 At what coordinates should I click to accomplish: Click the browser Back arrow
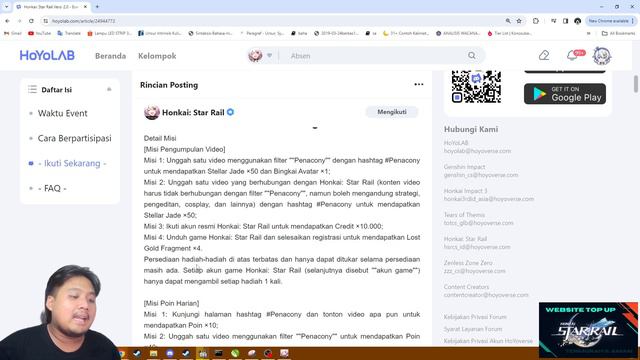click(x=7, y=21)
